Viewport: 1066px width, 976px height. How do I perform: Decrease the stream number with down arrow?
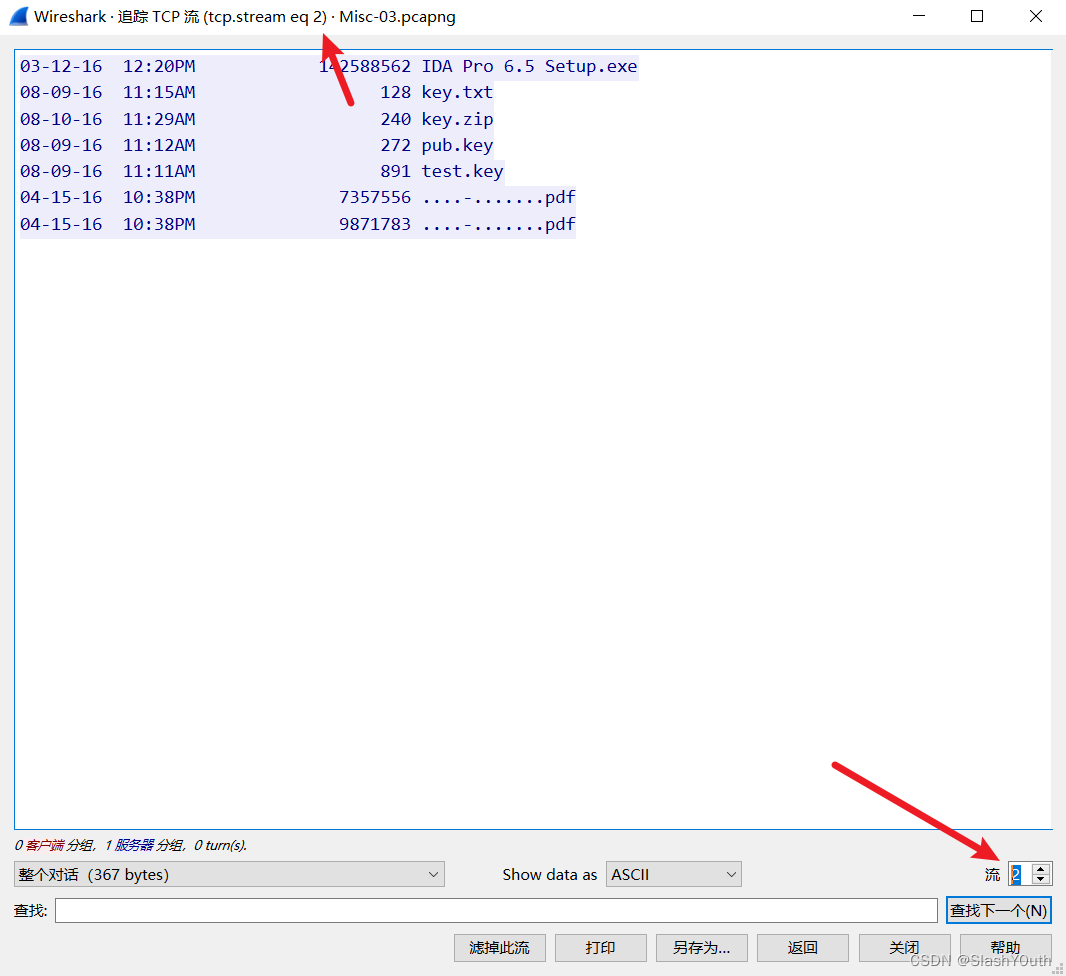[x=1041, y=879]
